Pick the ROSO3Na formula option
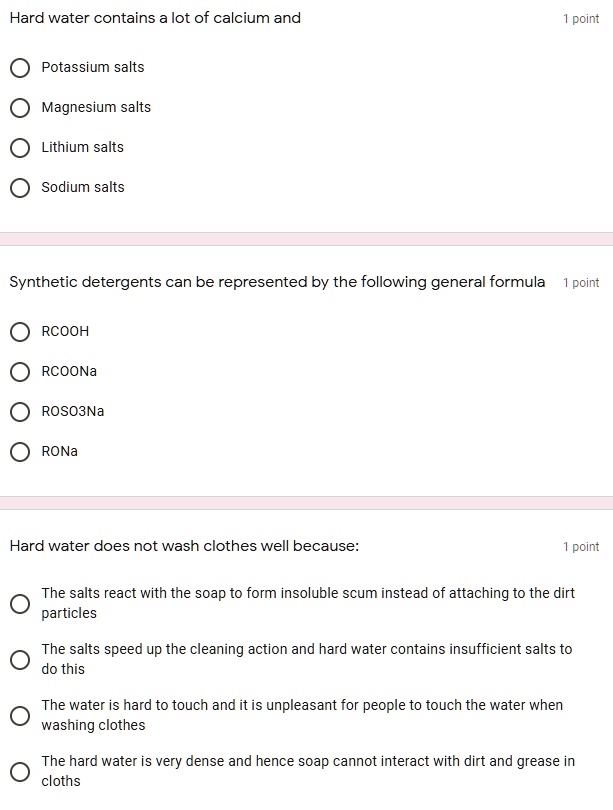The image size is (613, 810). [x=20, y=412]
